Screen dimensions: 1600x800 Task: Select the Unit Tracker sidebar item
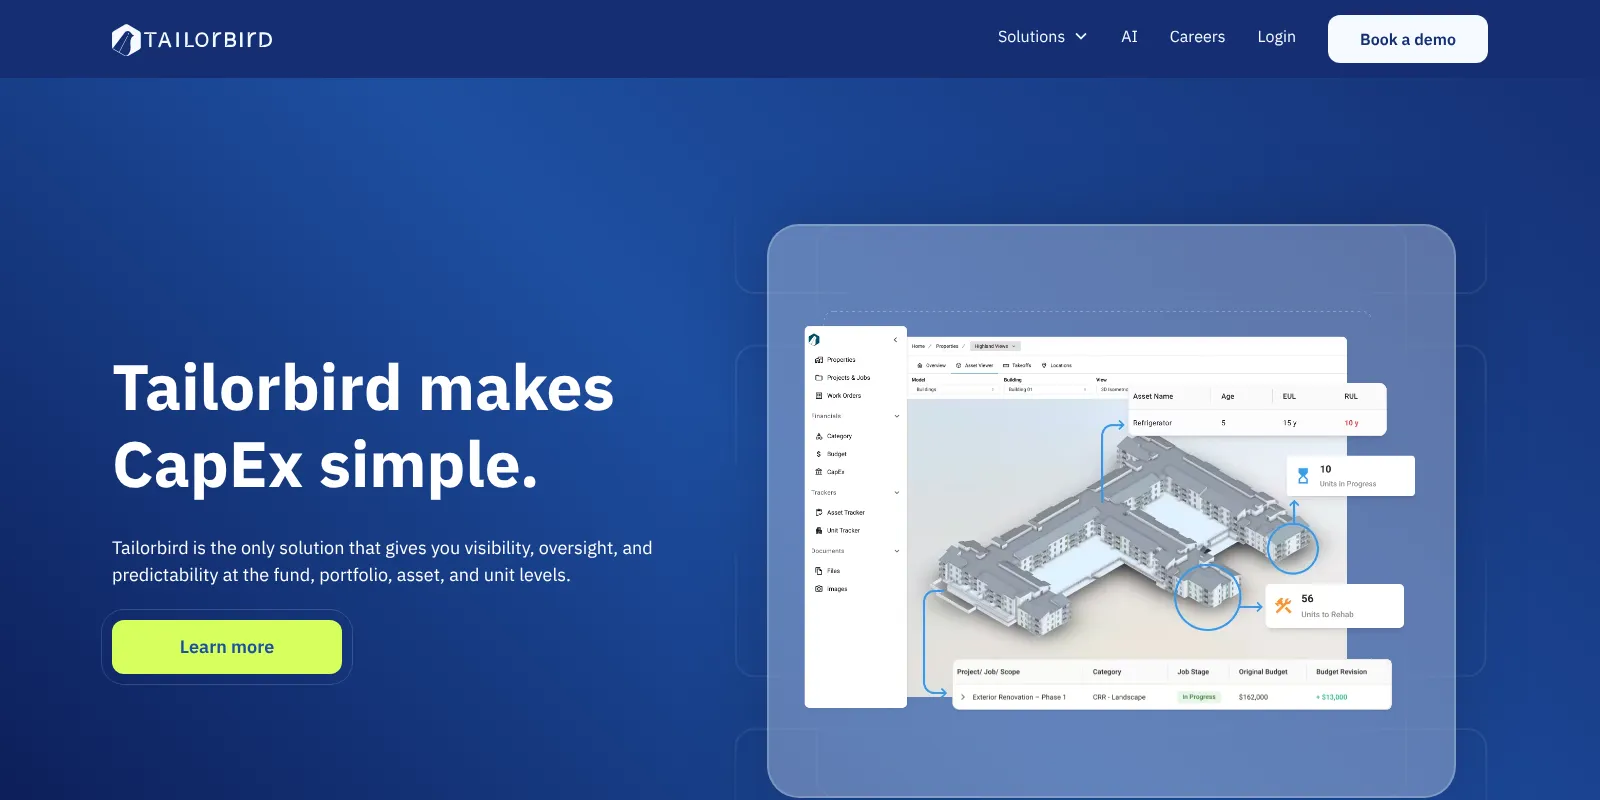click(x=838, y=531)
